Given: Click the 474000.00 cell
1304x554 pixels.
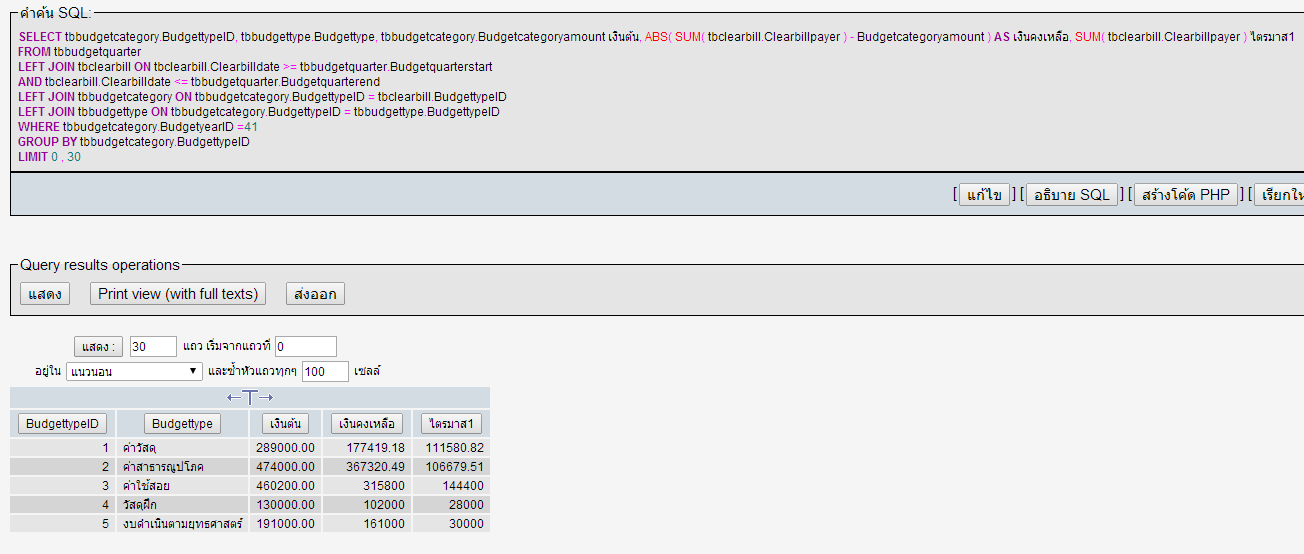Looking at the screenshot, I should coord(284,467).
